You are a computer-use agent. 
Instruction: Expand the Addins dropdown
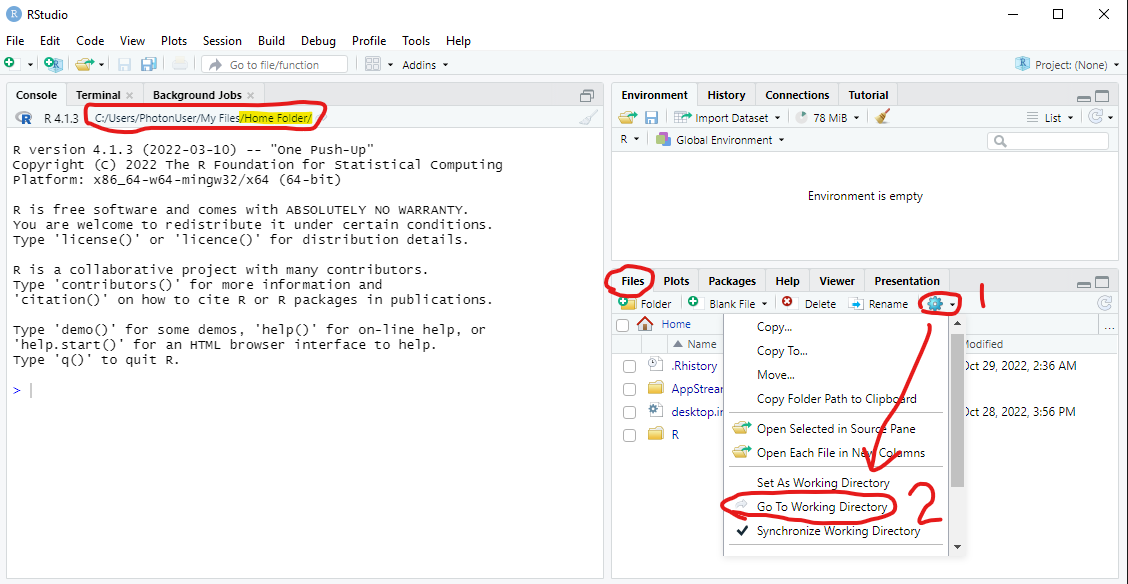425,65
